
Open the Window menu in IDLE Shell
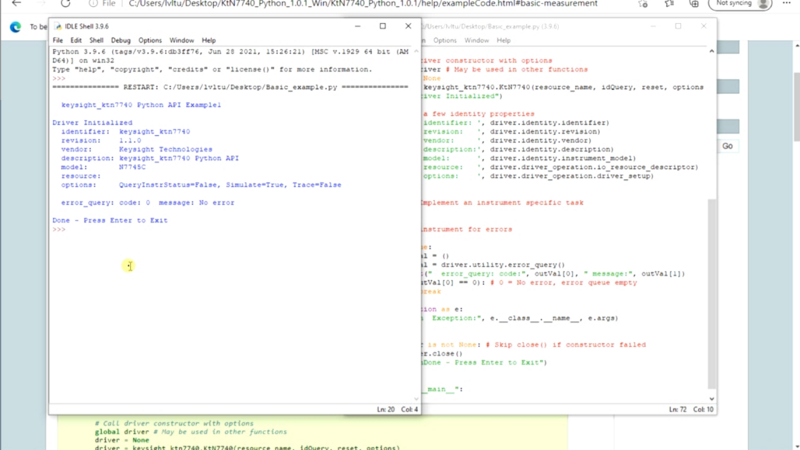181,41
